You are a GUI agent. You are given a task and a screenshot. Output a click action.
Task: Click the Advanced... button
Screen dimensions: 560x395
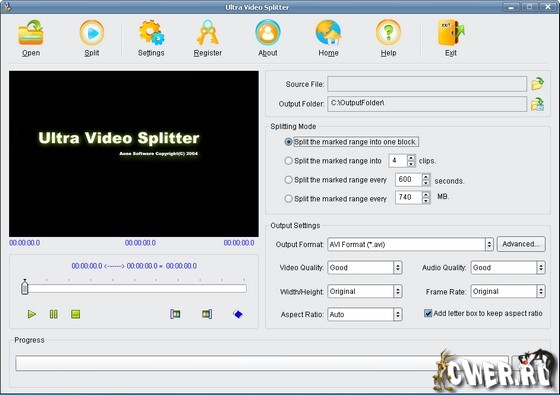click(x=521, y=244)
